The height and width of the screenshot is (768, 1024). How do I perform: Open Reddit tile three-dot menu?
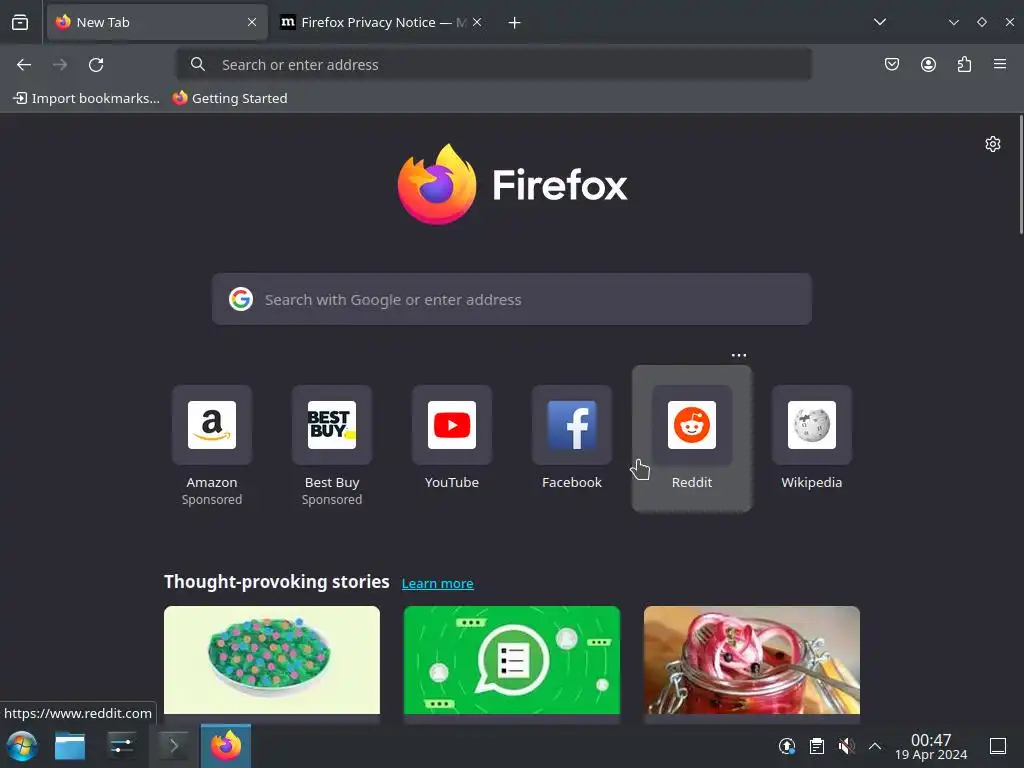[739, 355]
